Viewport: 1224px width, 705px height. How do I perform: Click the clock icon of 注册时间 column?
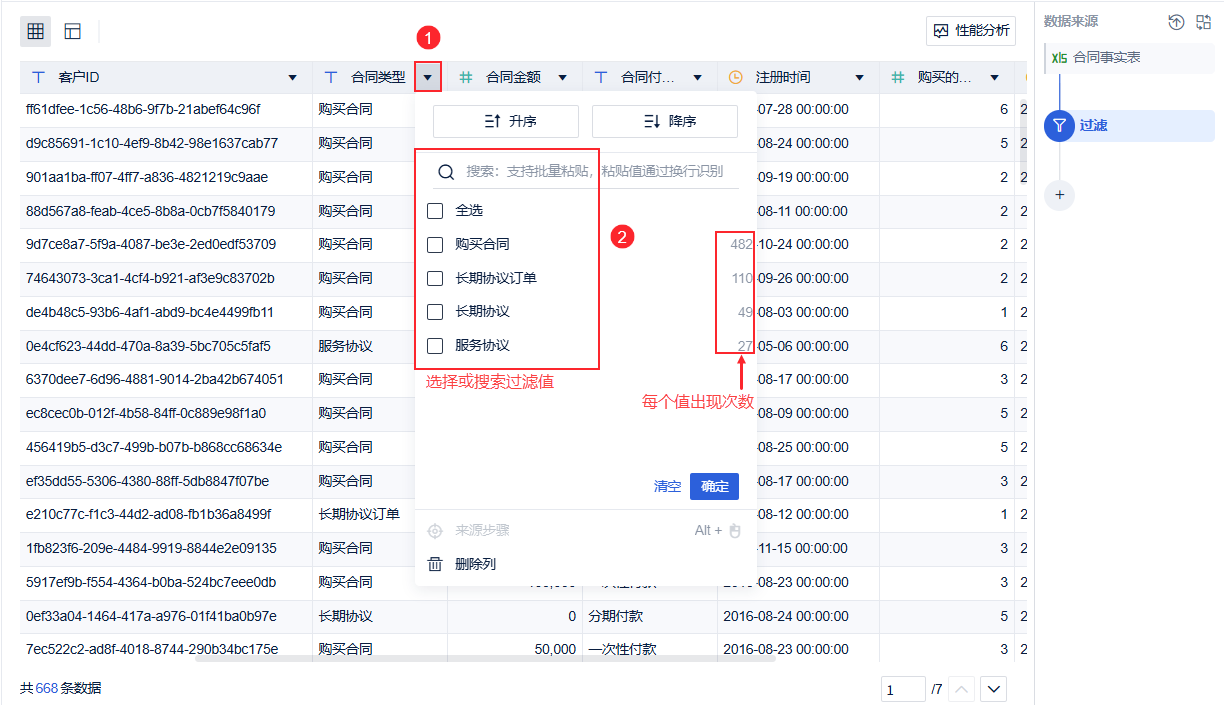736,77
